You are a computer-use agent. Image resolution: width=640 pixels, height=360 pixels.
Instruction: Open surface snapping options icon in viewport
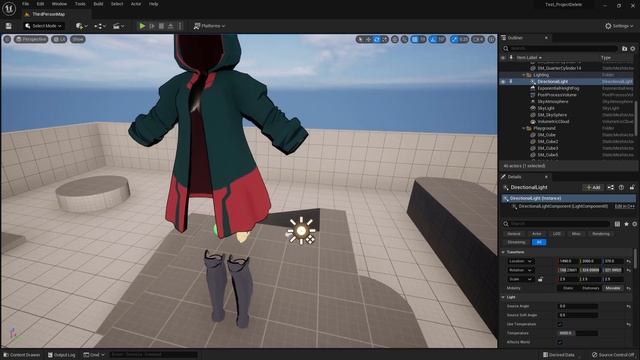tap(404, 39)
